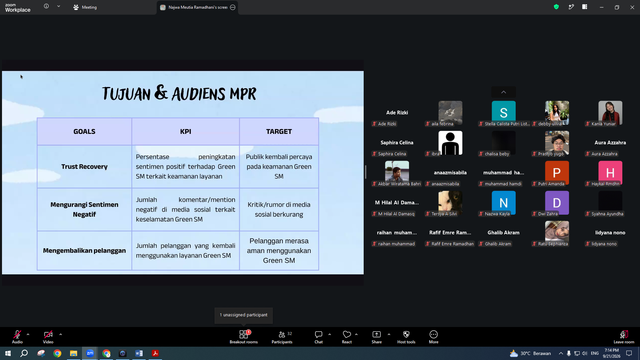Unmute the microphone with the Audio button
640x360 pixels.
pos(17,337)
